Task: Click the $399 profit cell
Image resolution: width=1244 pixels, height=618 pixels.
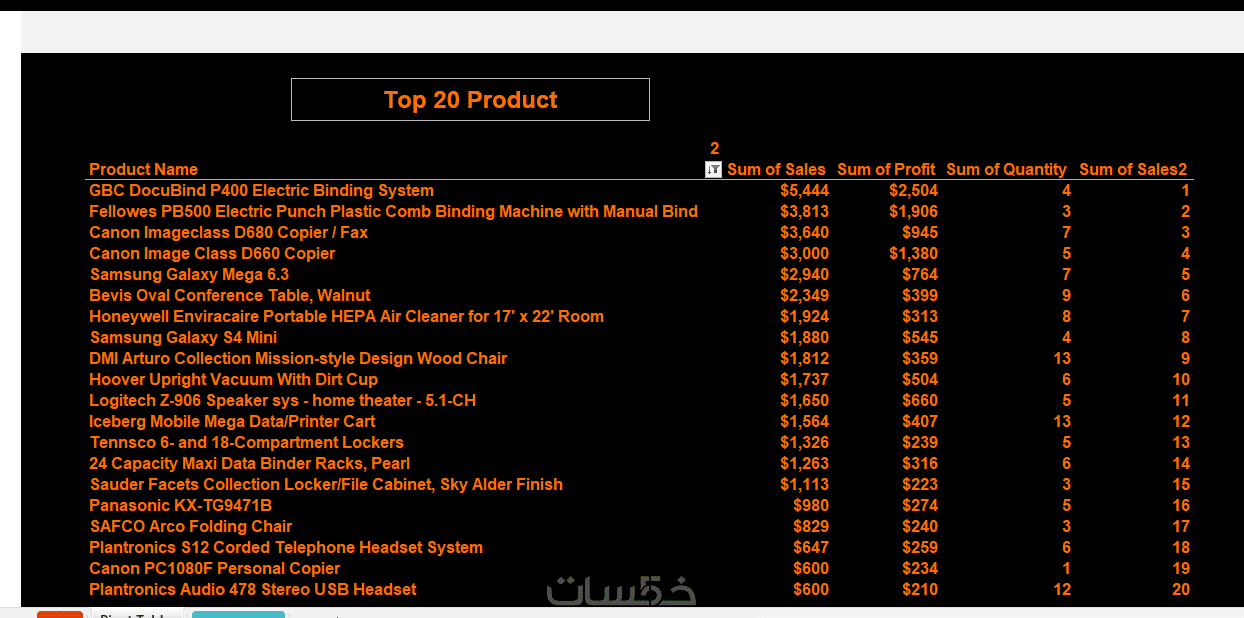Action: [920, 296]
